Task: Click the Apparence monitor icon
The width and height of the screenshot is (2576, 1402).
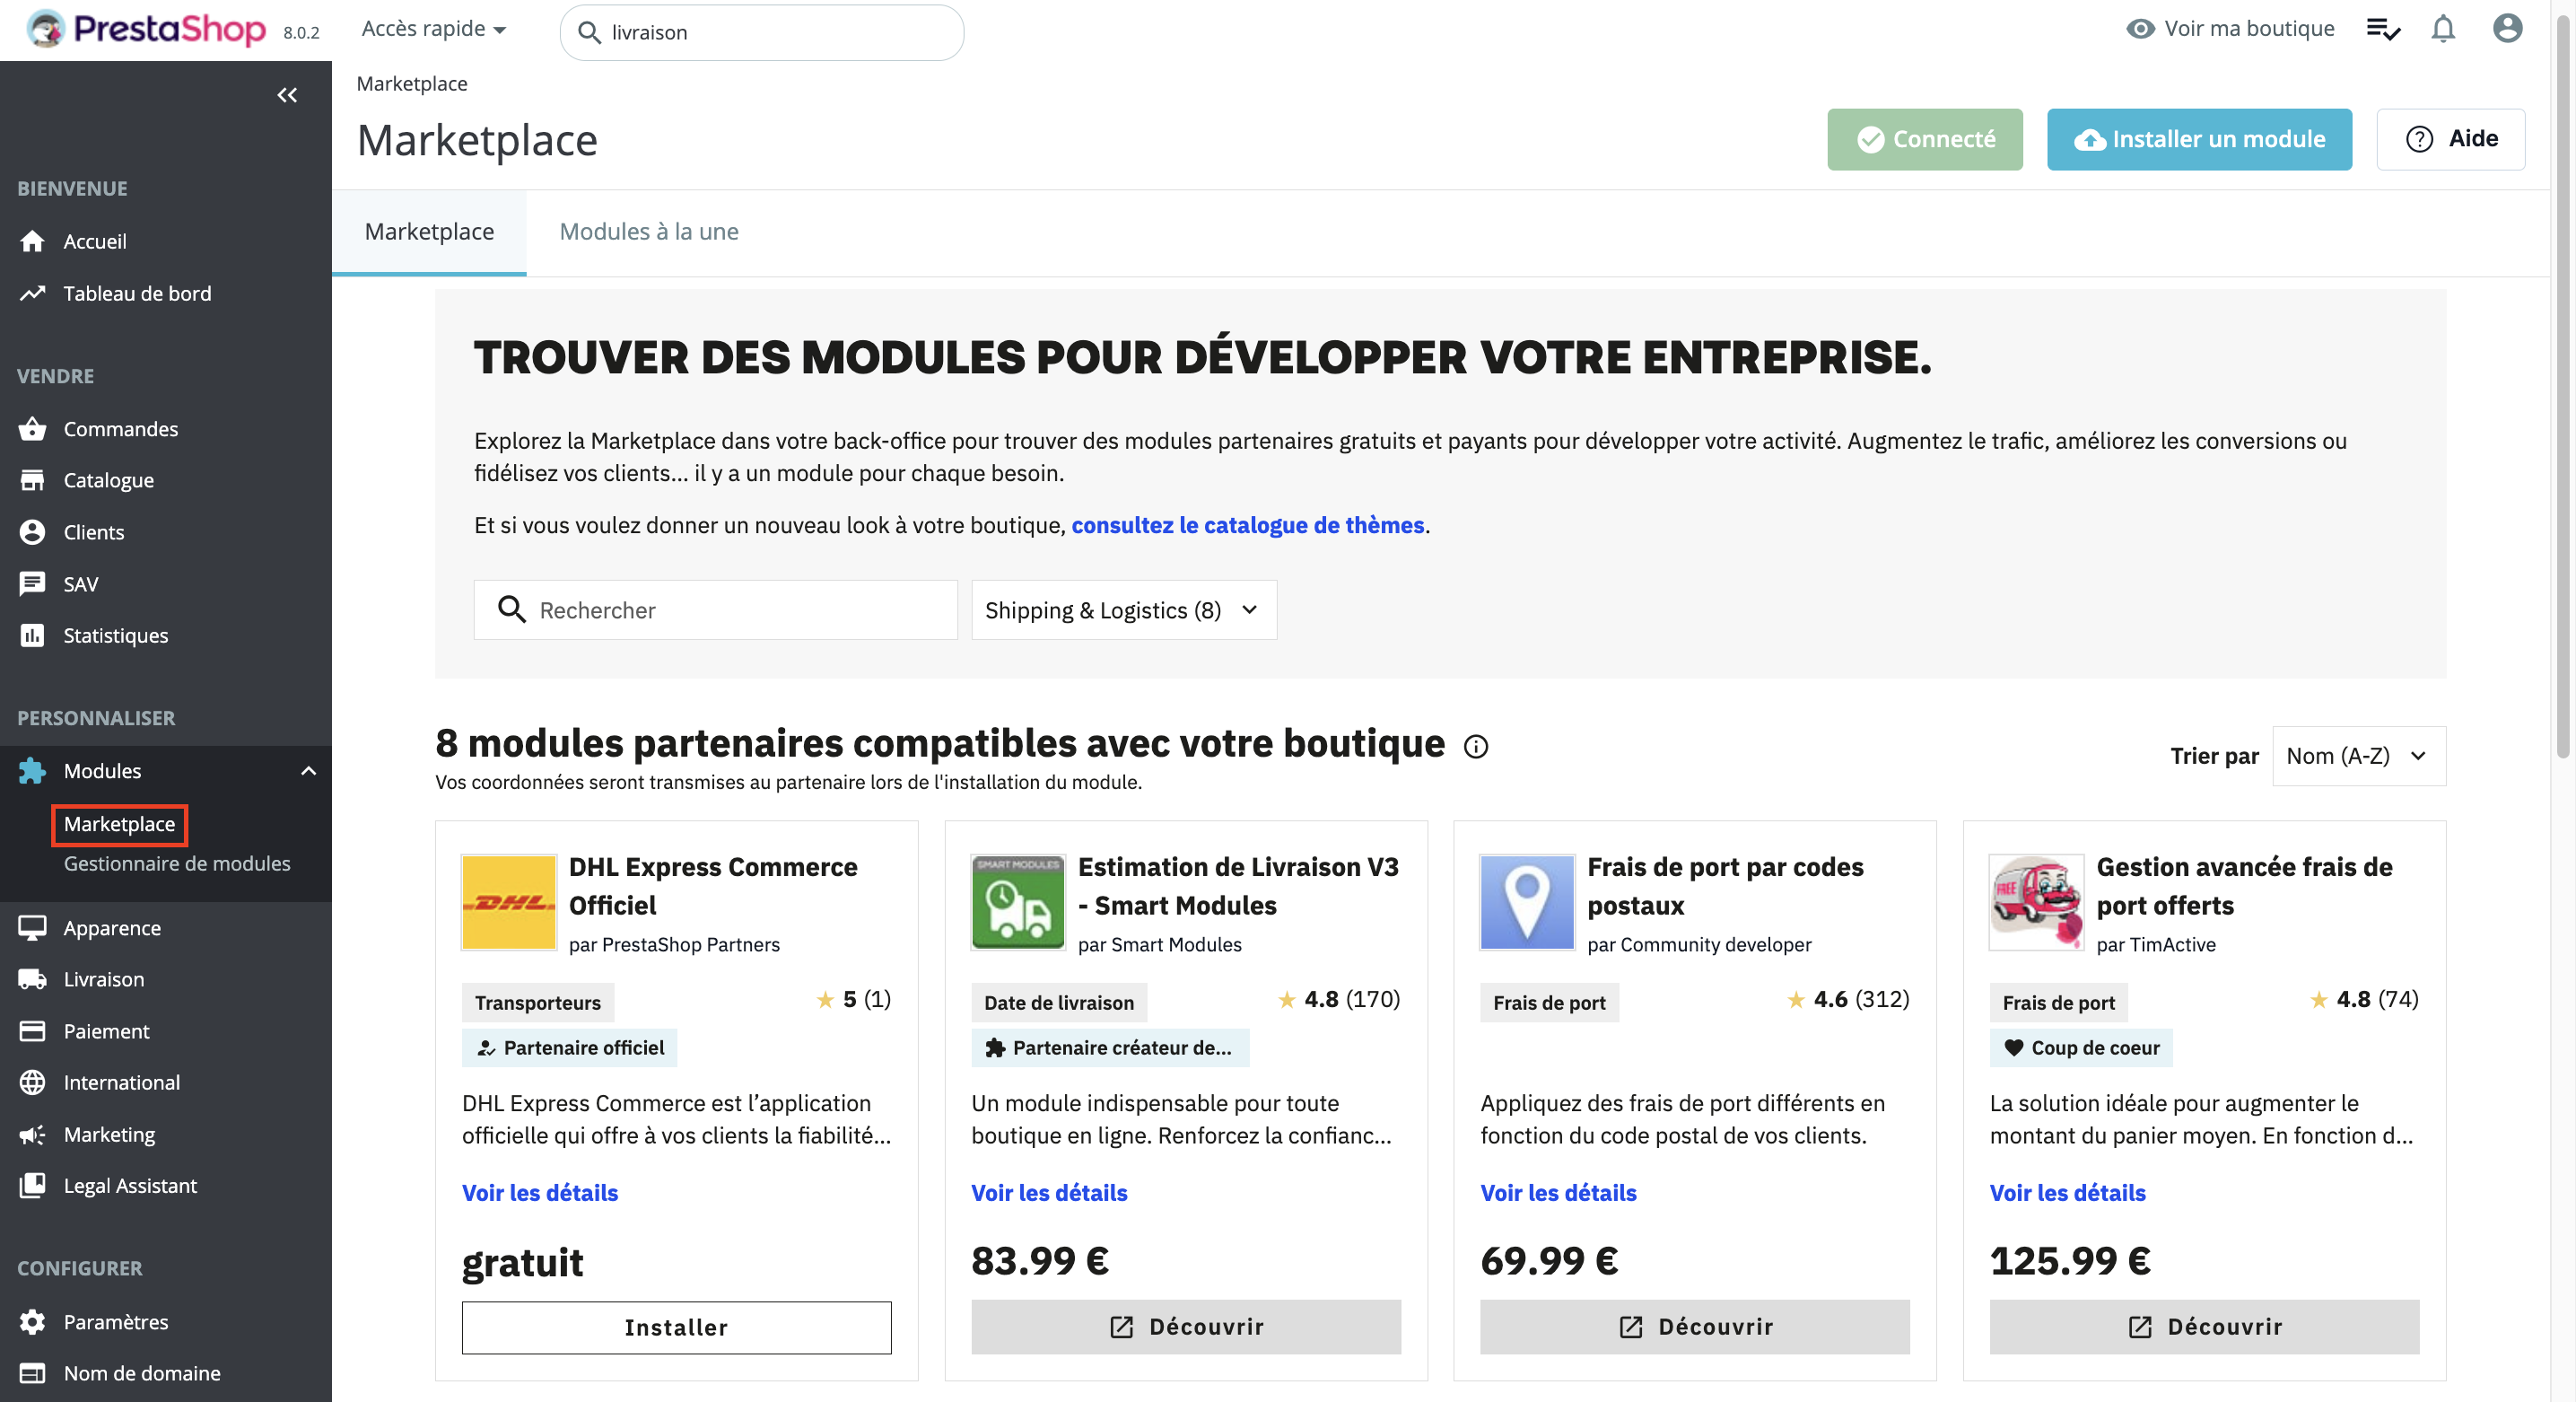Action: tap(32, 928)
